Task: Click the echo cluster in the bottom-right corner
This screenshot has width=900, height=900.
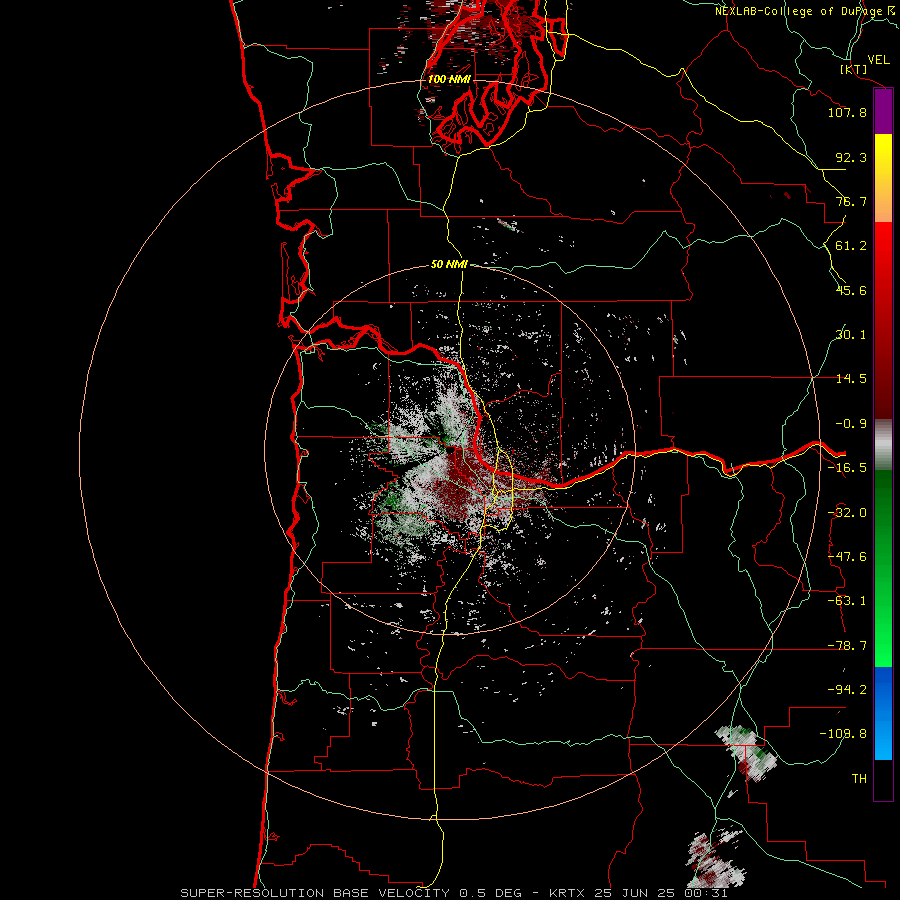Action: click(x=717, y=858)
